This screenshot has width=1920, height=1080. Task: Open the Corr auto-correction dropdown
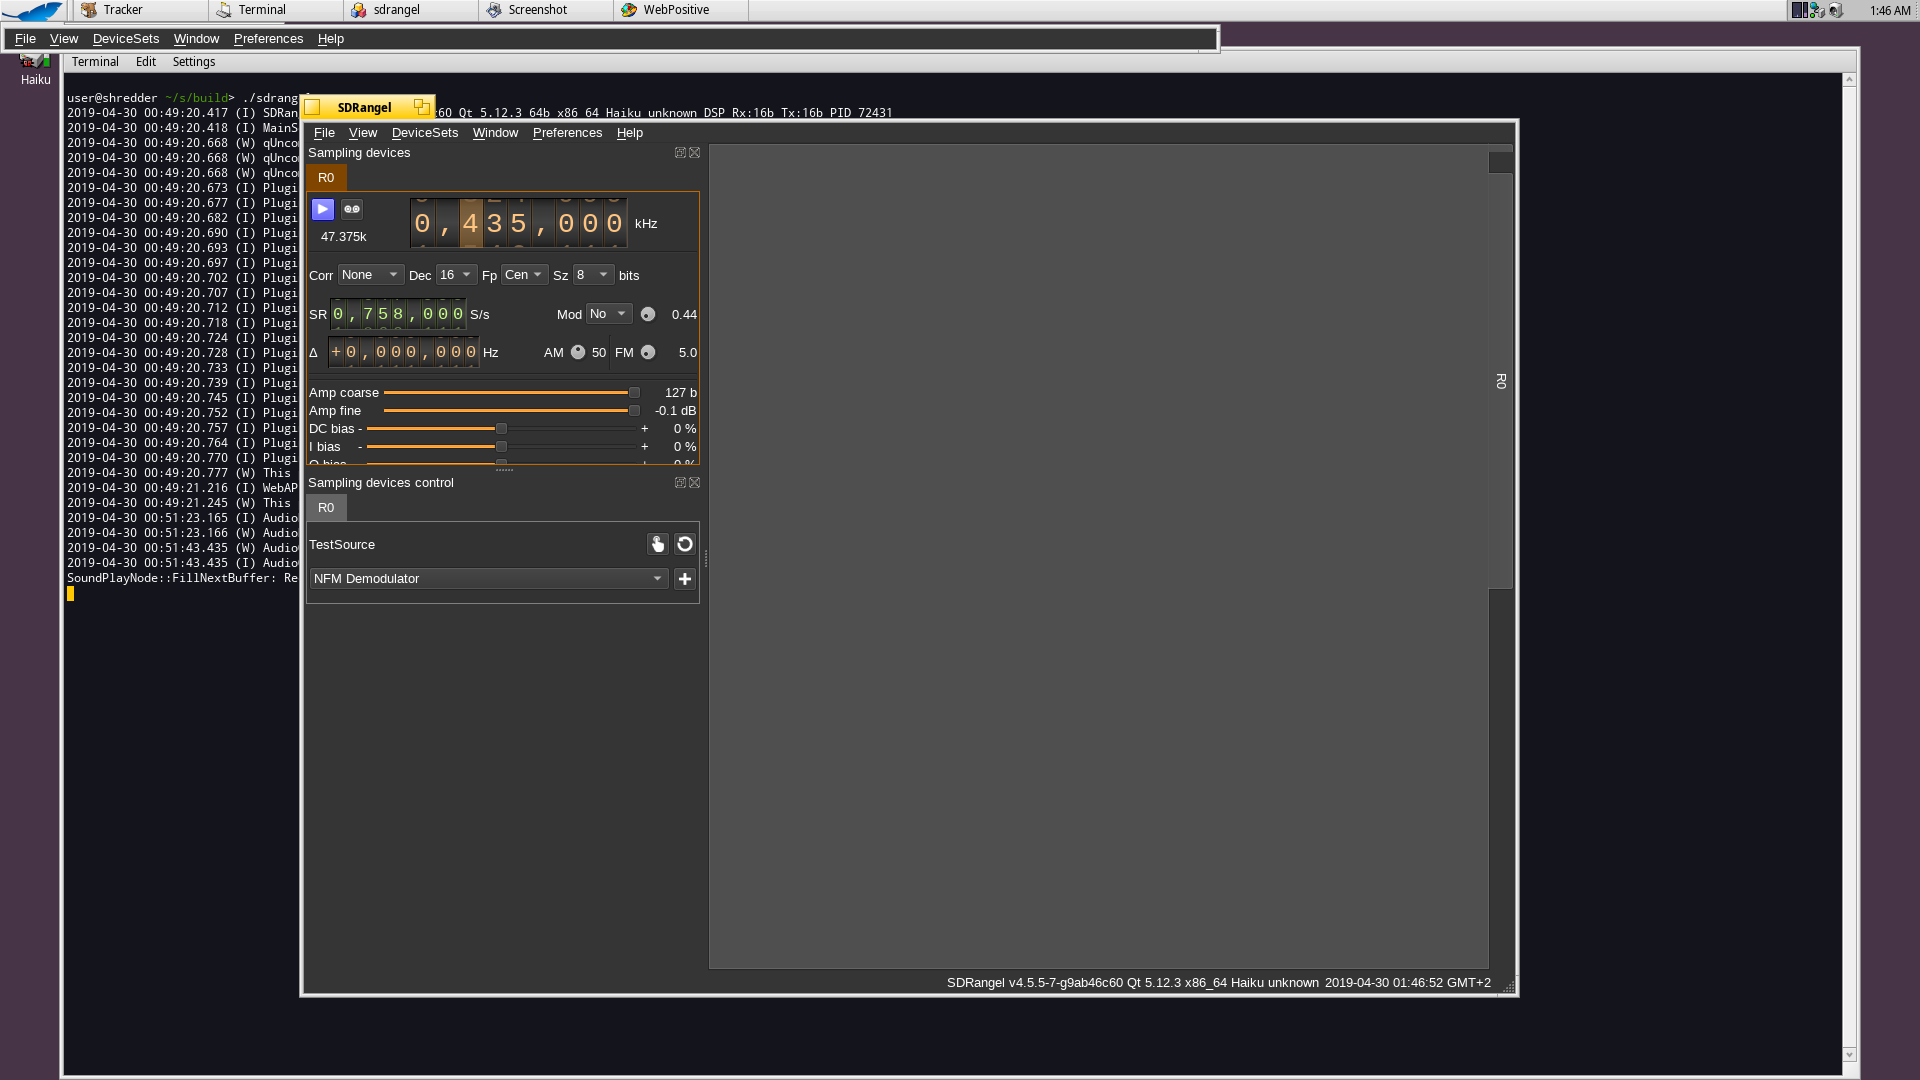371,275
